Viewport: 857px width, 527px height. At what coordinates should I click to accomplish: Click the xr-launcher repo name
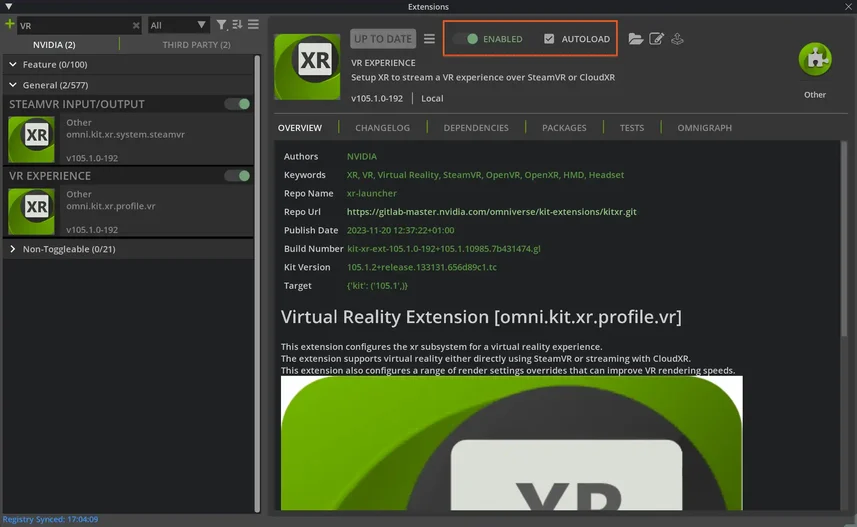tap(372, 194)
